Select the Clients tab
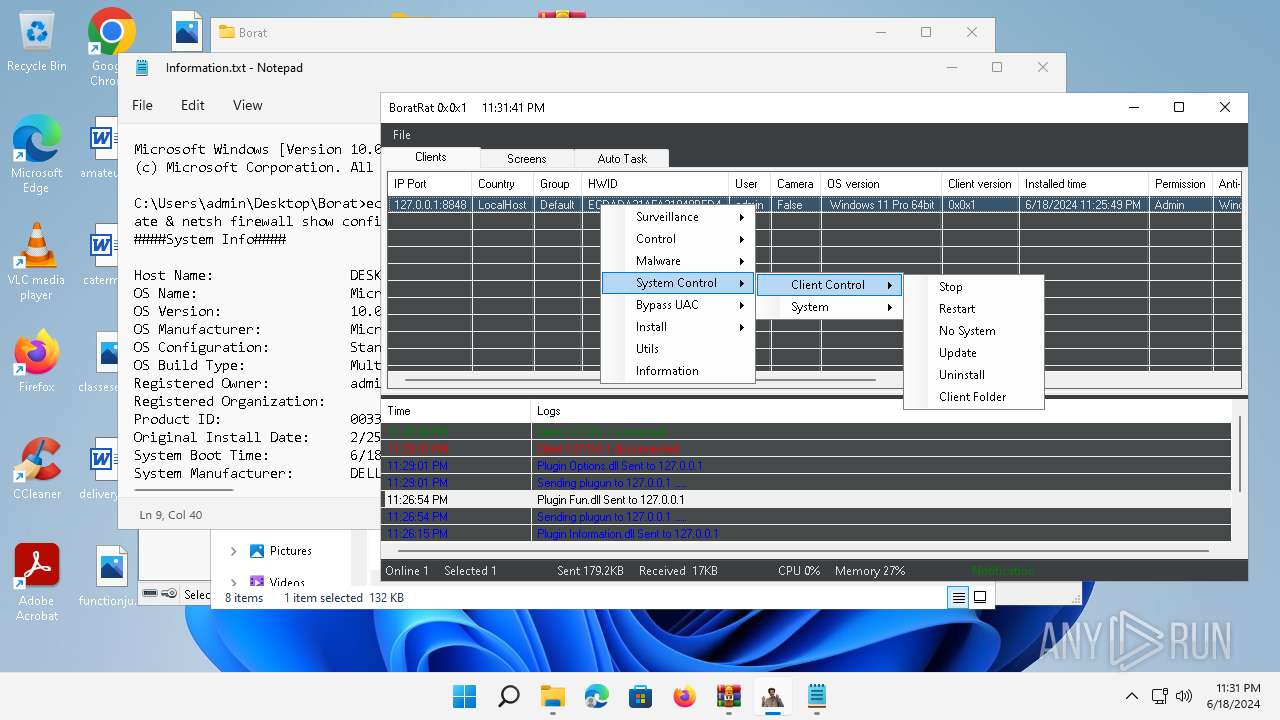The height and width of the screenshot is (720, 1280). (x=431, y=157)
